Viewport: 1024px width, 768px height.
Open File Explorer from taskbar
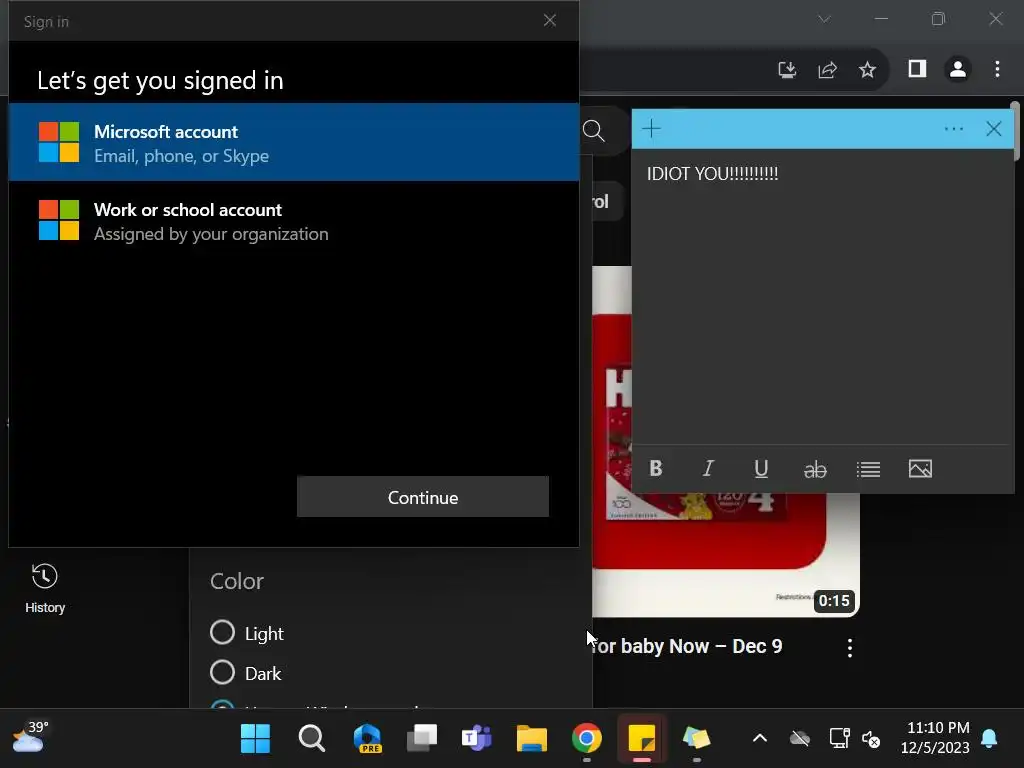pos(532,739)
